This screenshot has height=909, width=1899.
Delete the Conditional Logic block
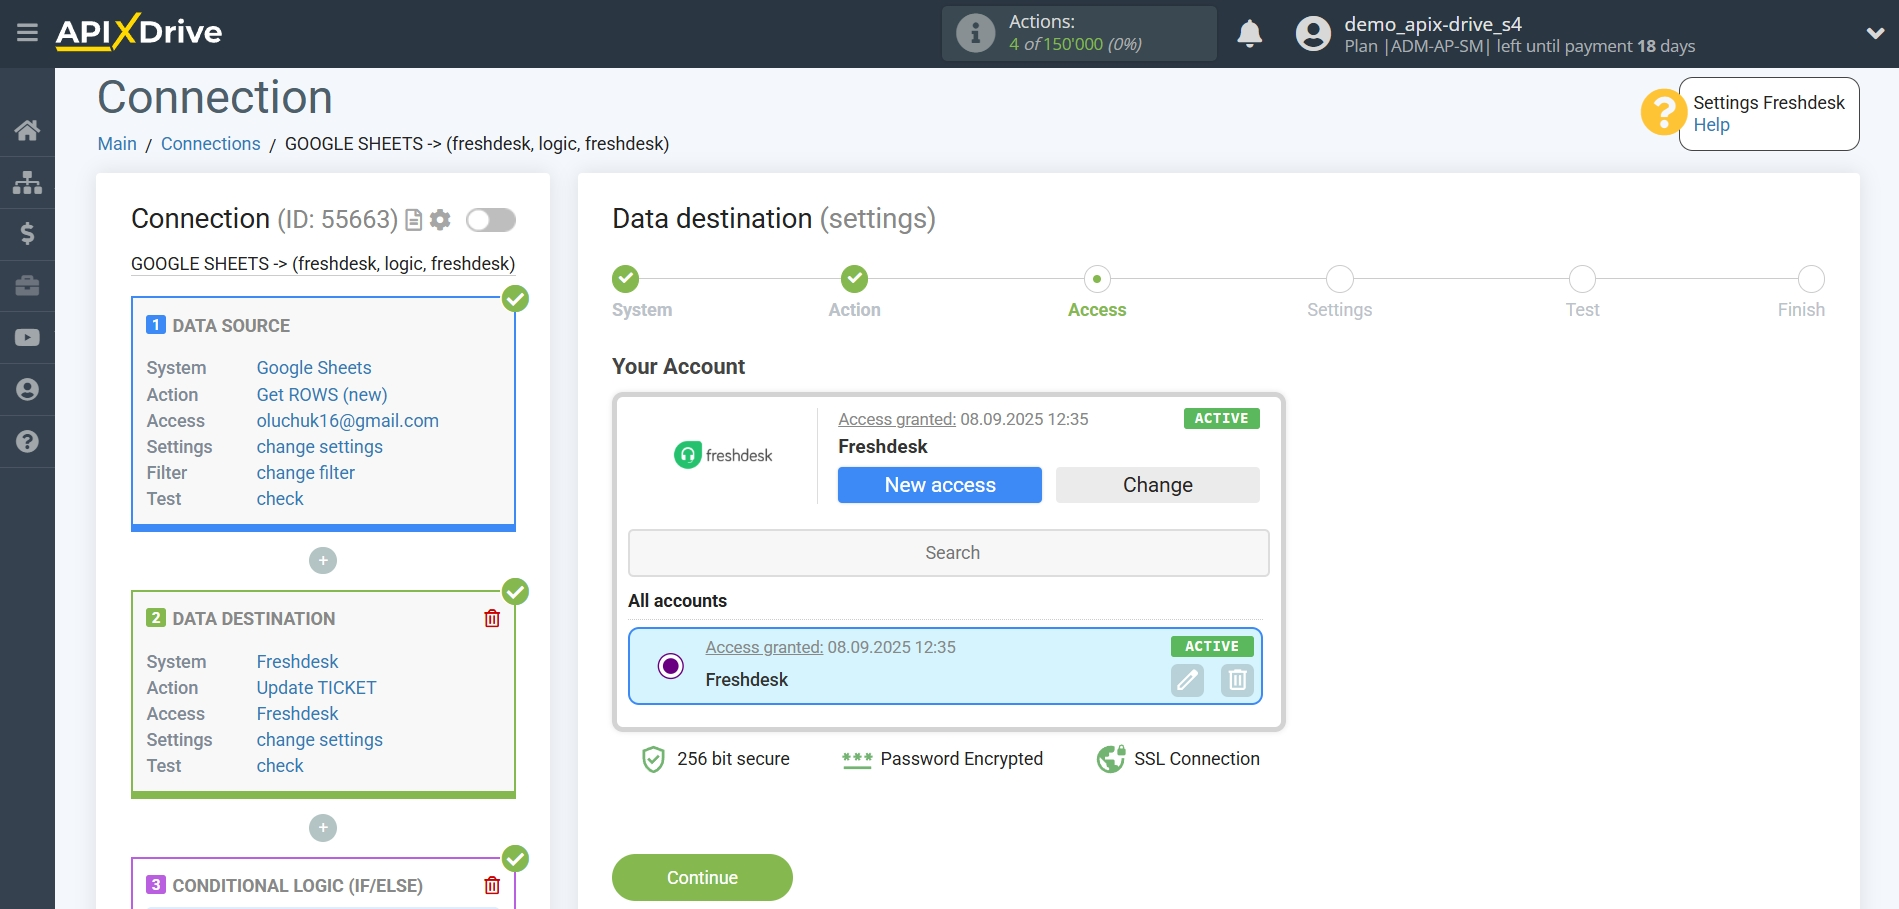(x=492, y=885)
